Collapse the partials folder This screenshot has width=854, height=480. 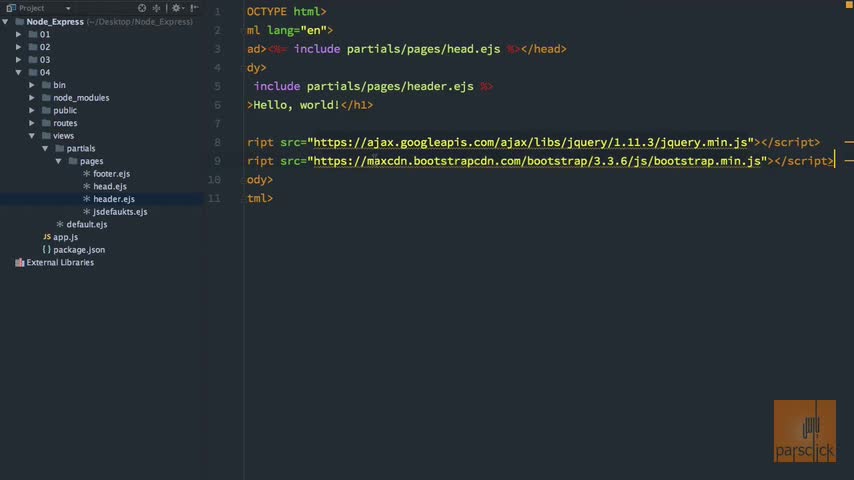(x=45, y=148)
